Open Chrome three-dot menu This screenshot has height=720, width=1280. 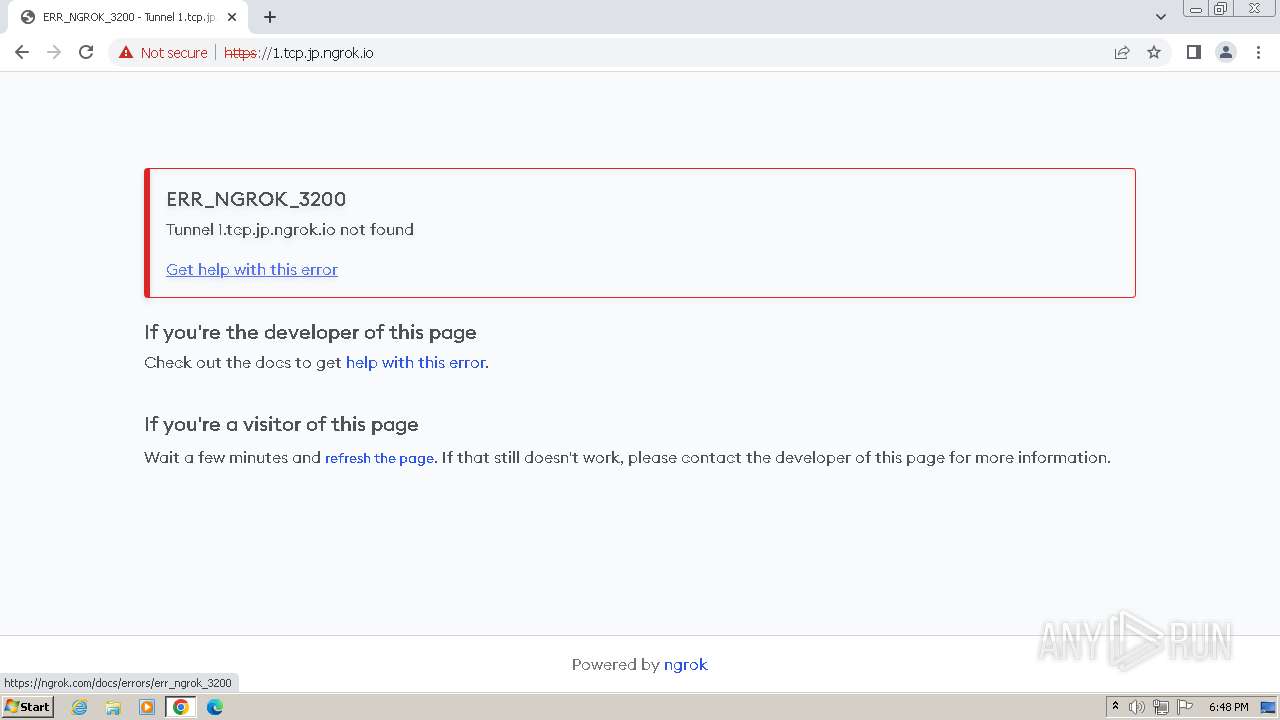[x=1258, y=52]
